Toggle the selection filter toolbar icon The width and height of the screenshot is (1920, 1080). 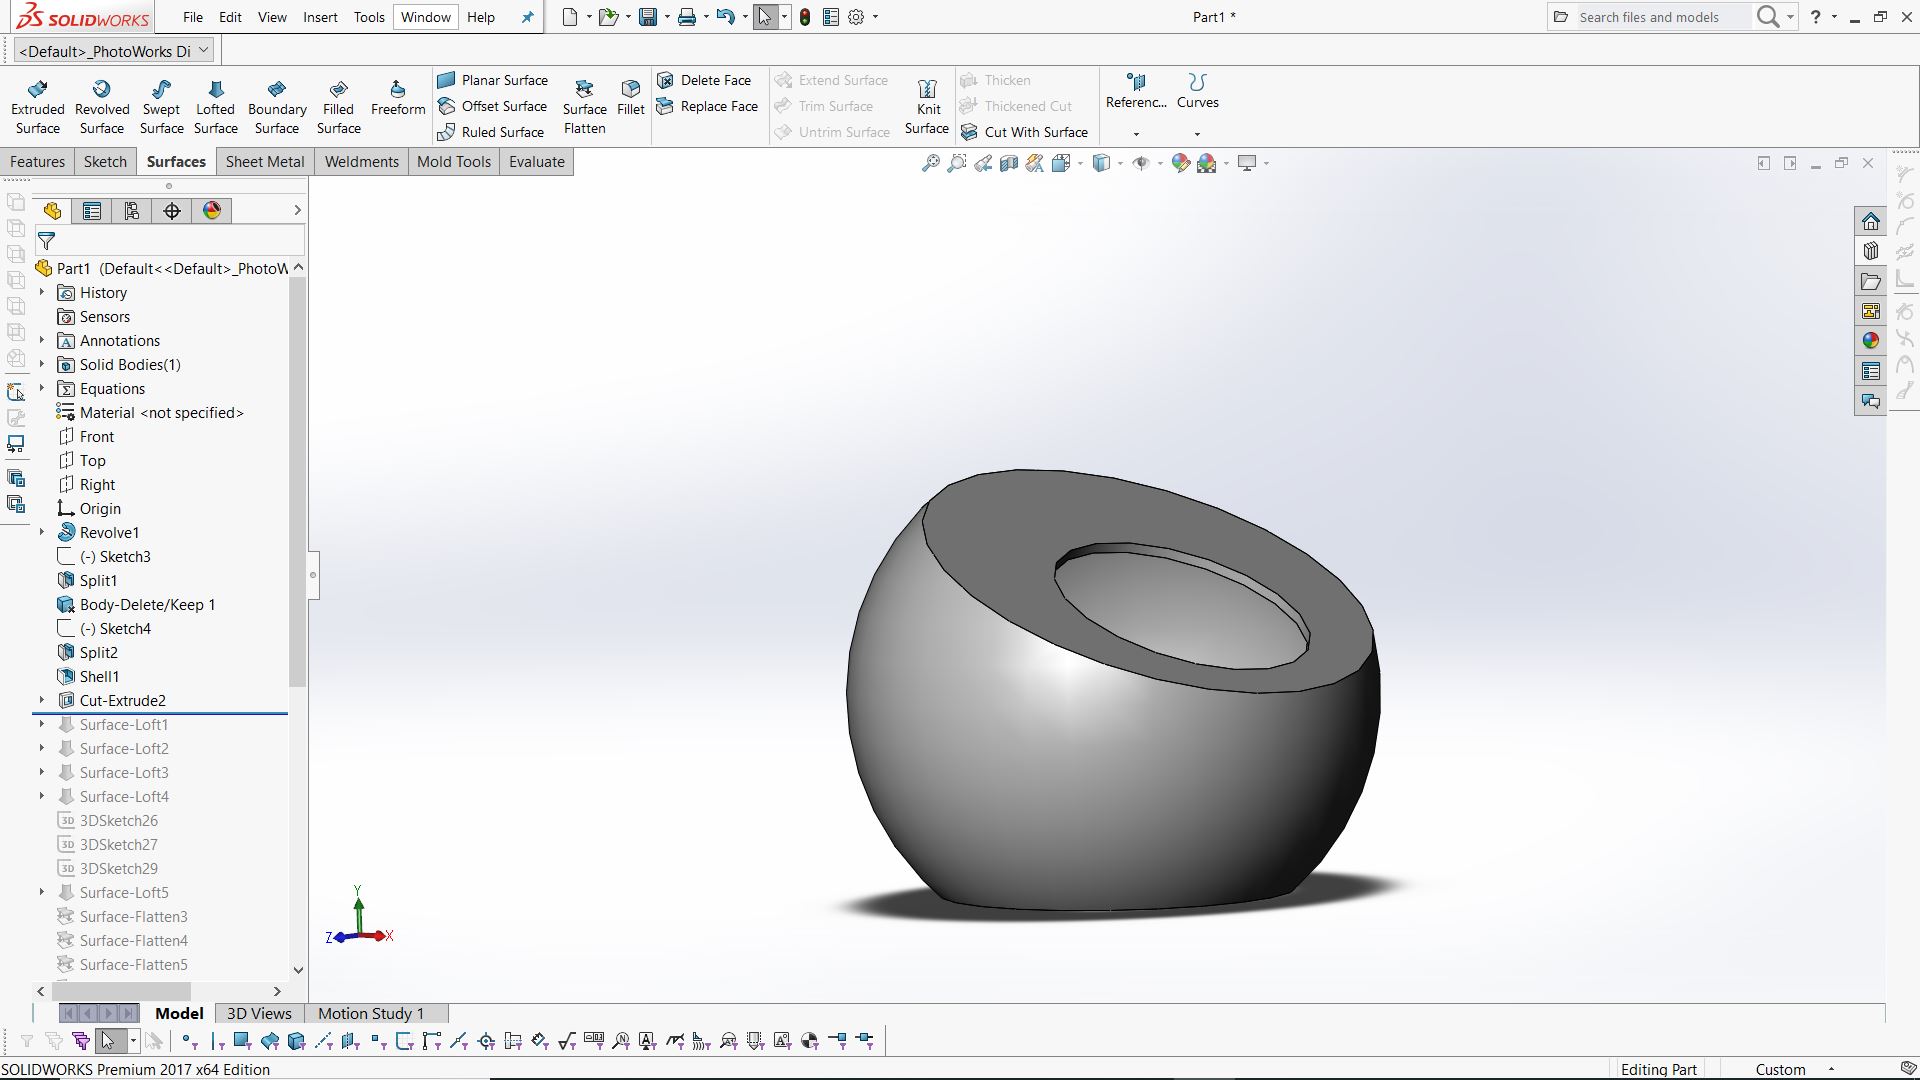27,1041
